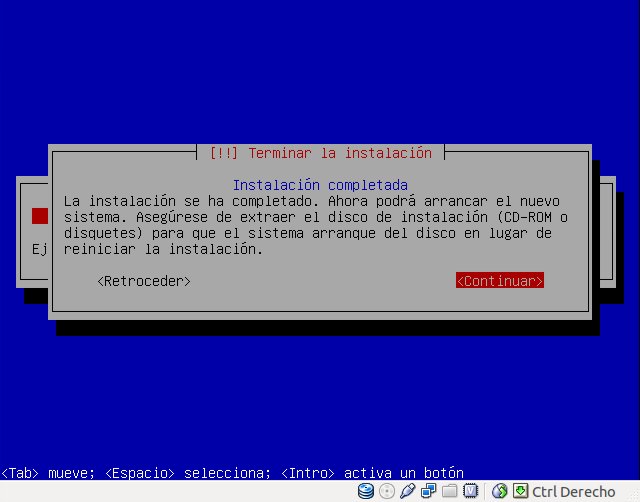Viewport: 640px width, 502px height.
Task: Click the red progress block in background dialog
Action: pyautogui.click(x=40, y=216)
